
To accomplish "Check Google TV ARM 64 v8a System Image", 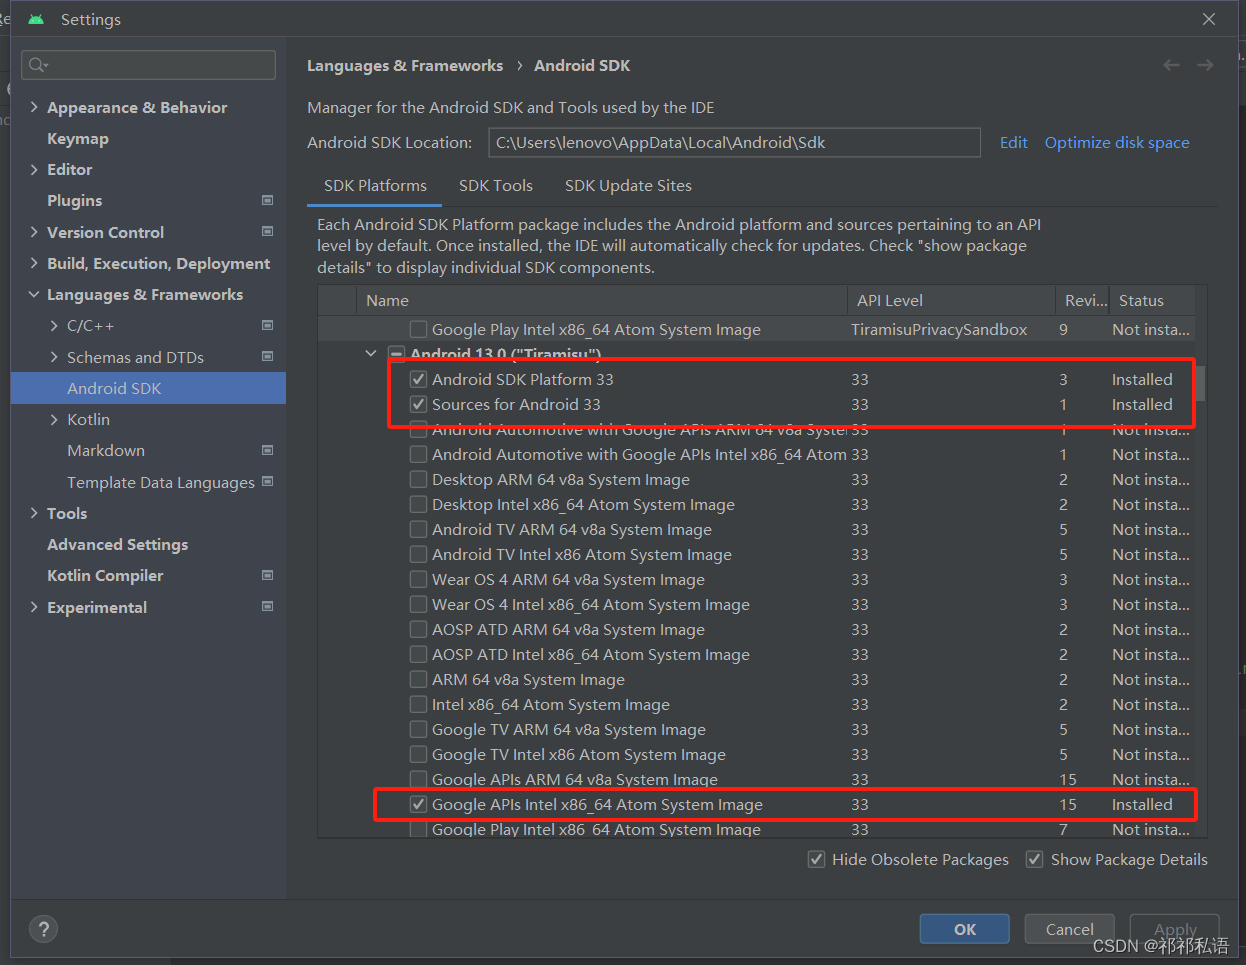I will (419, 729).
